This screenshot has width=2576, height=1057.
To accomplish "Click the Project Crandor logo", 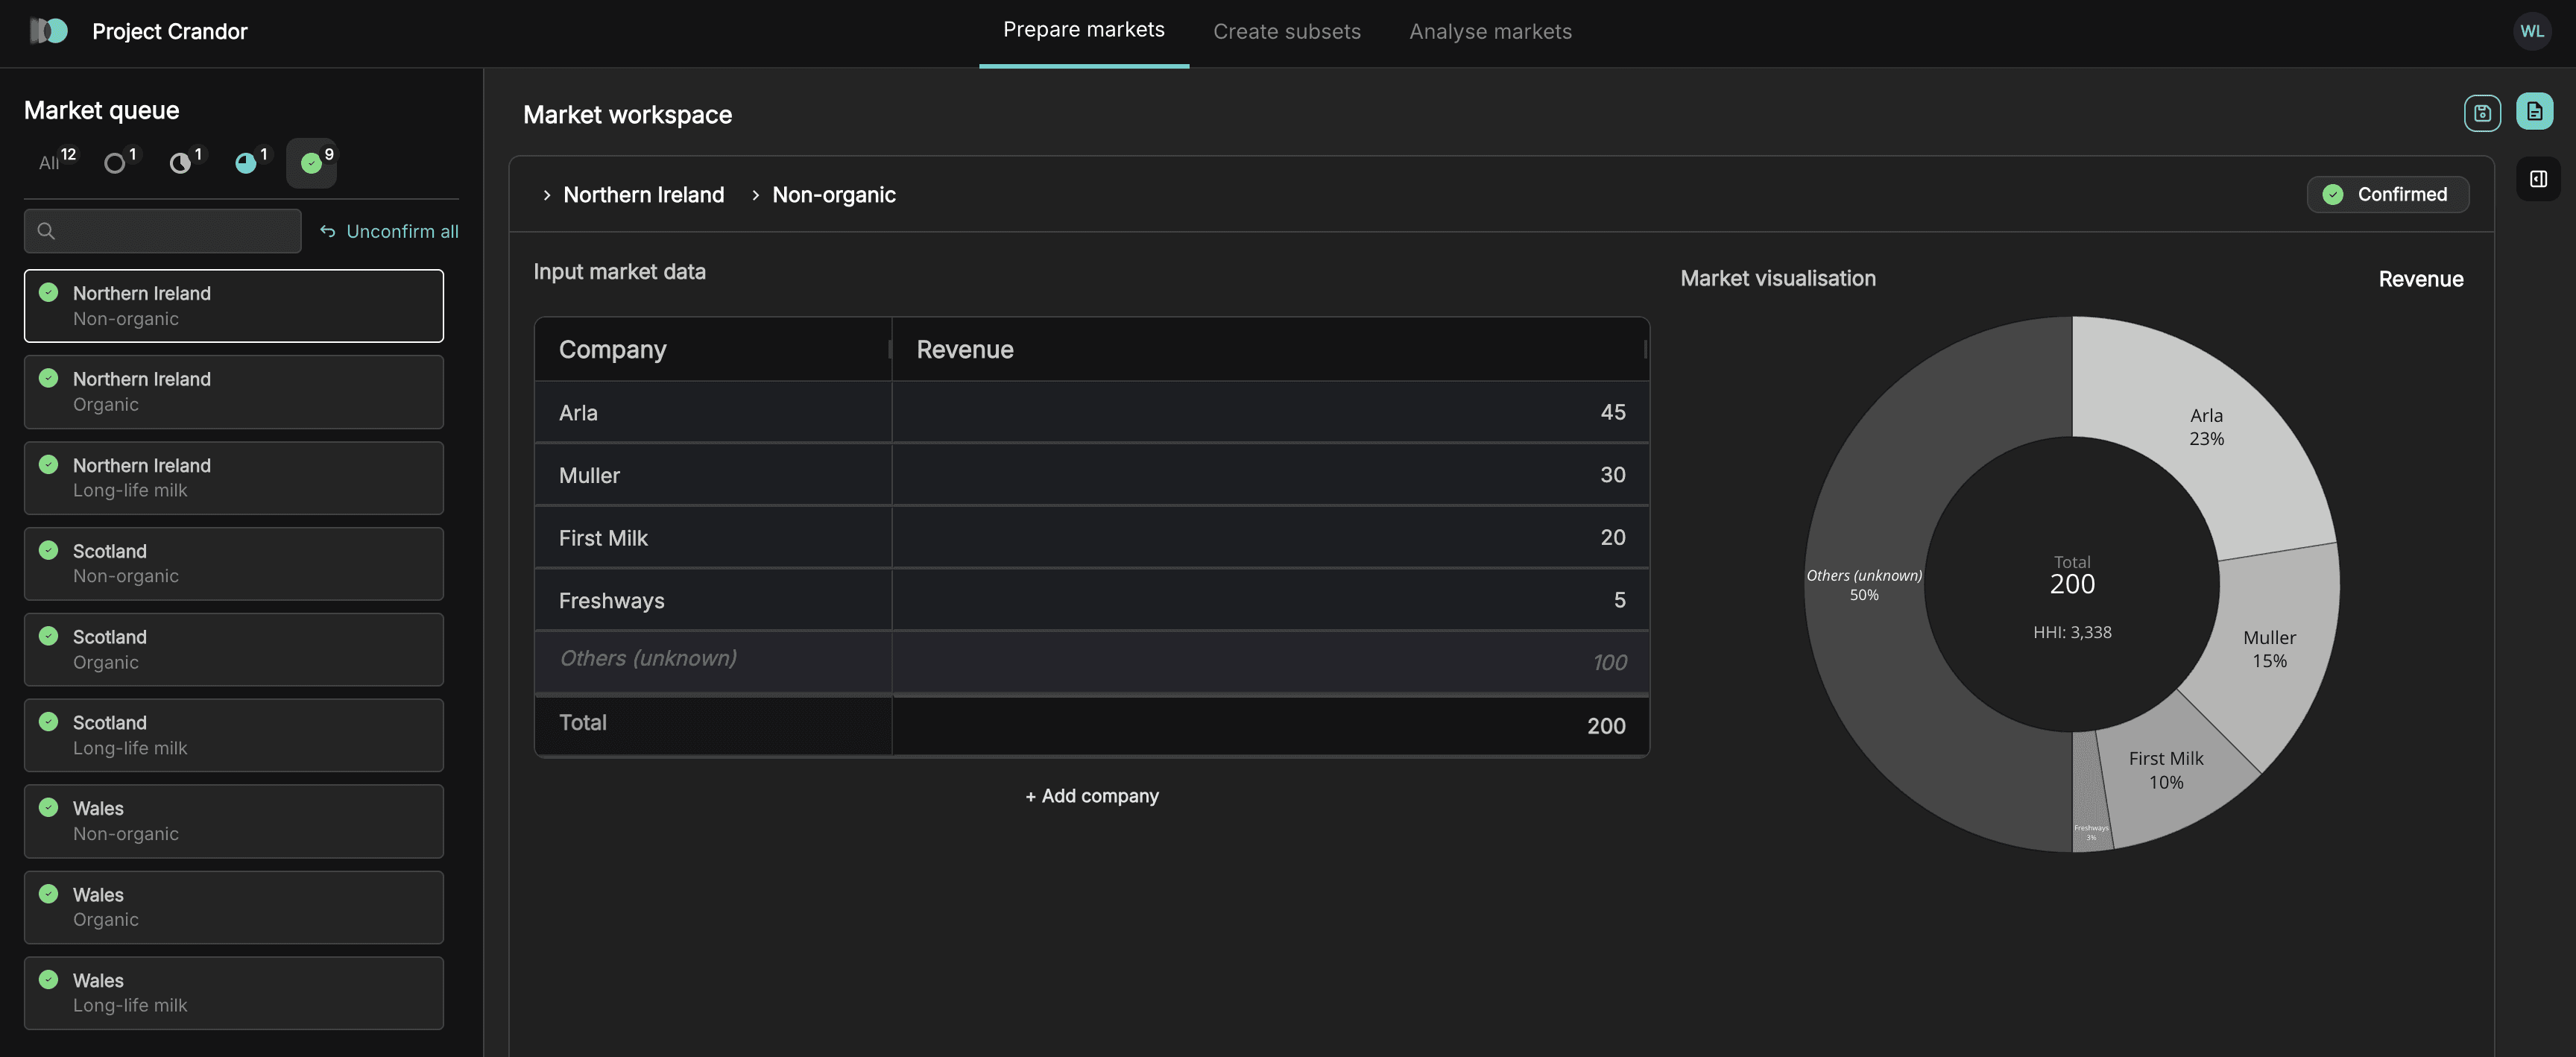I will (x=48, y=31).
